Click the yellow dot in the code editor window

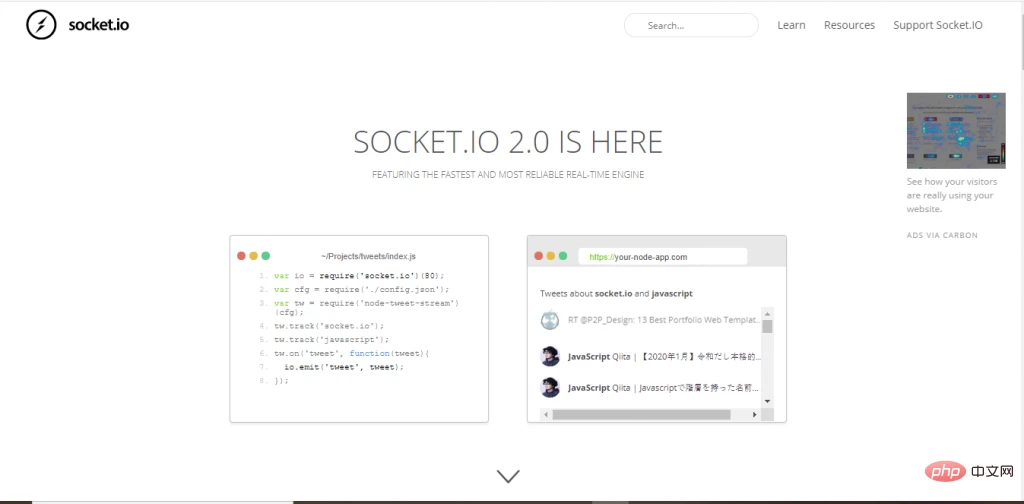tap(254, 256)
